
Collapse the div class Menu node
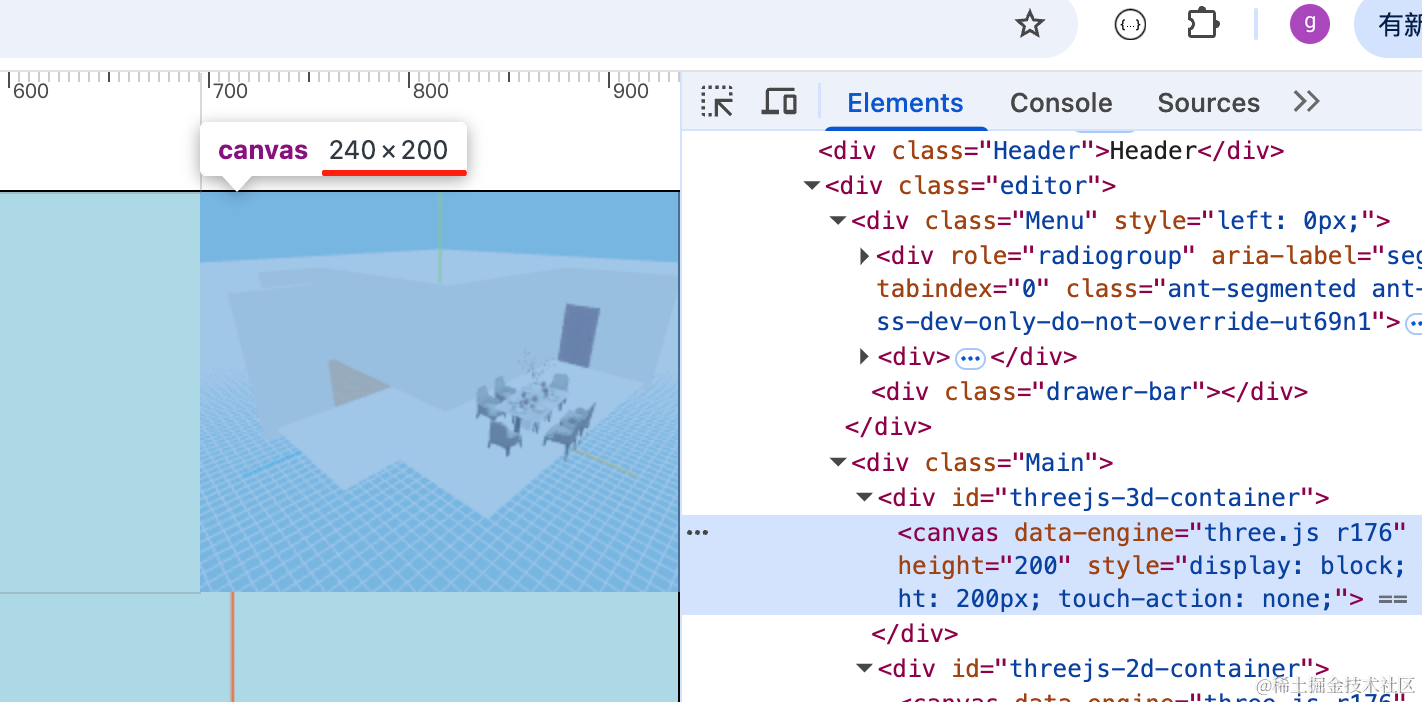pos(838,221)
